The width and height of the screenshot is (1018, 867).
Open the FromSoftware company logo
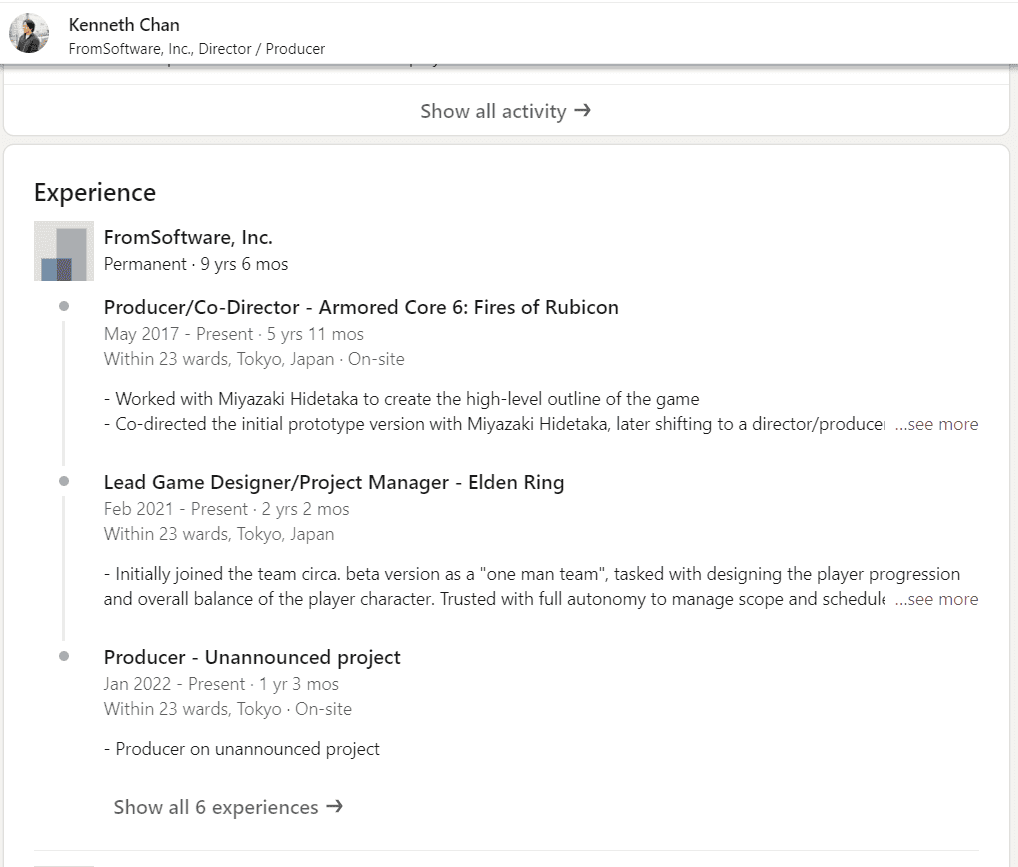click(64, 250)
